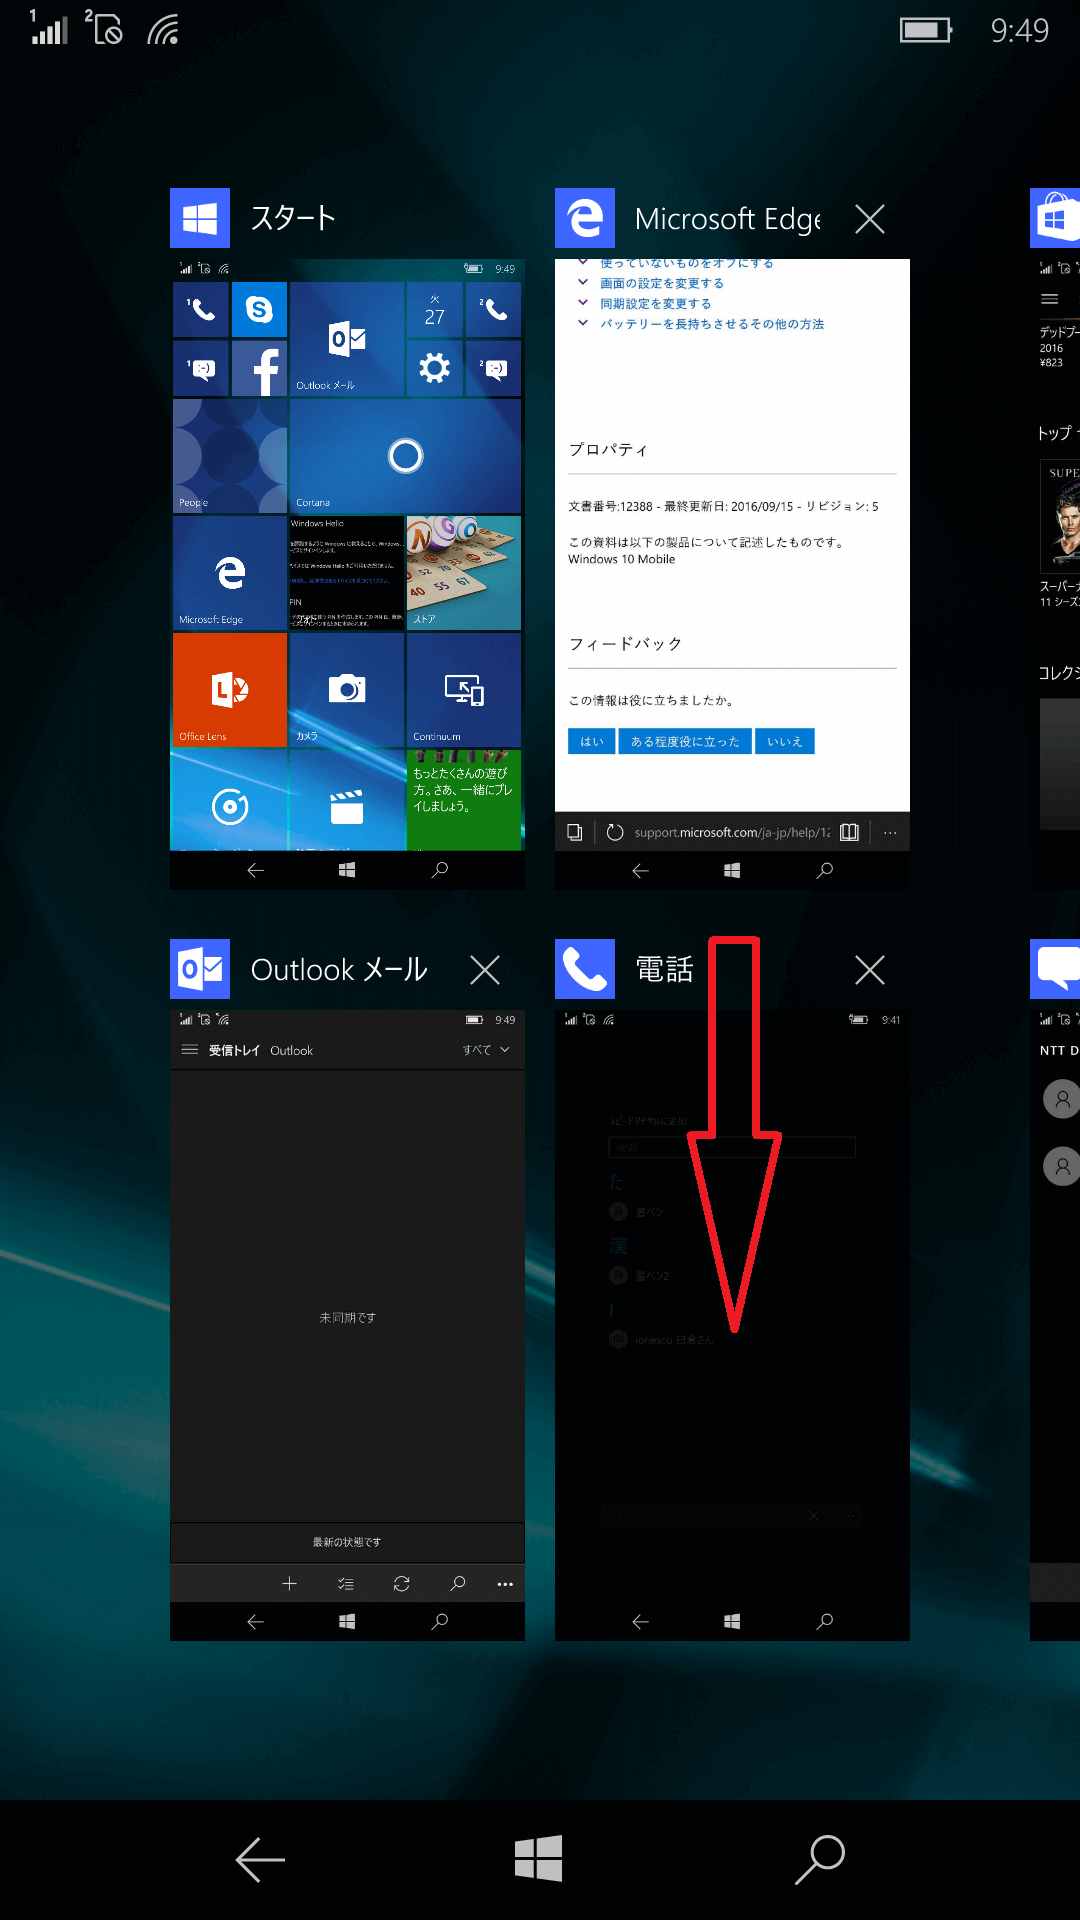Select the Movies clapperboard tile in Start preview
This screenshot has width=1080, height=1920.
(x=347, y=800)
